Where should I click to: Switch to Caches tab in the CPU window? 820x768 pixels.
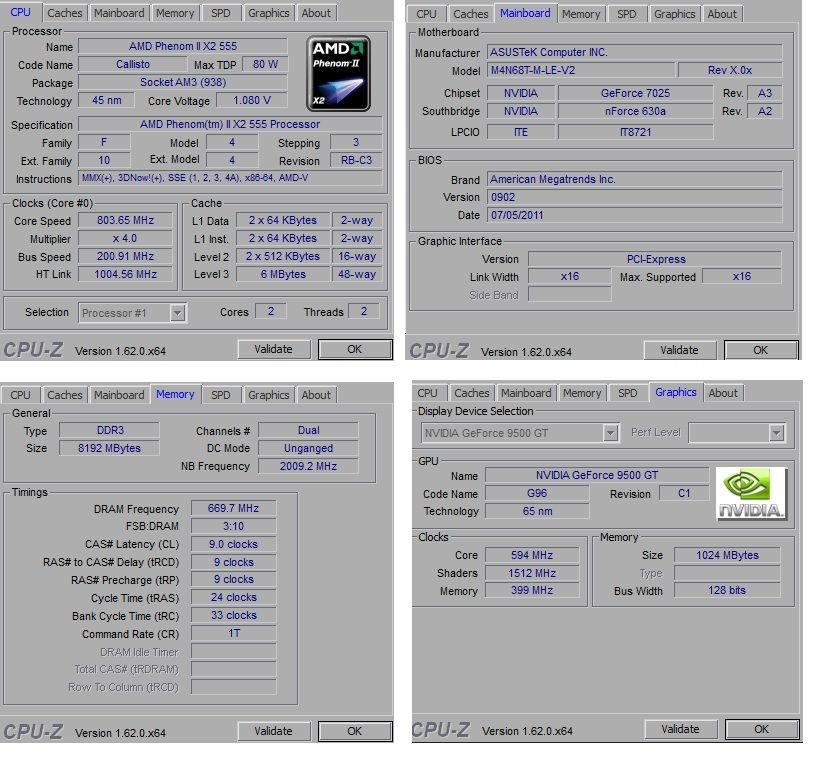65,13
